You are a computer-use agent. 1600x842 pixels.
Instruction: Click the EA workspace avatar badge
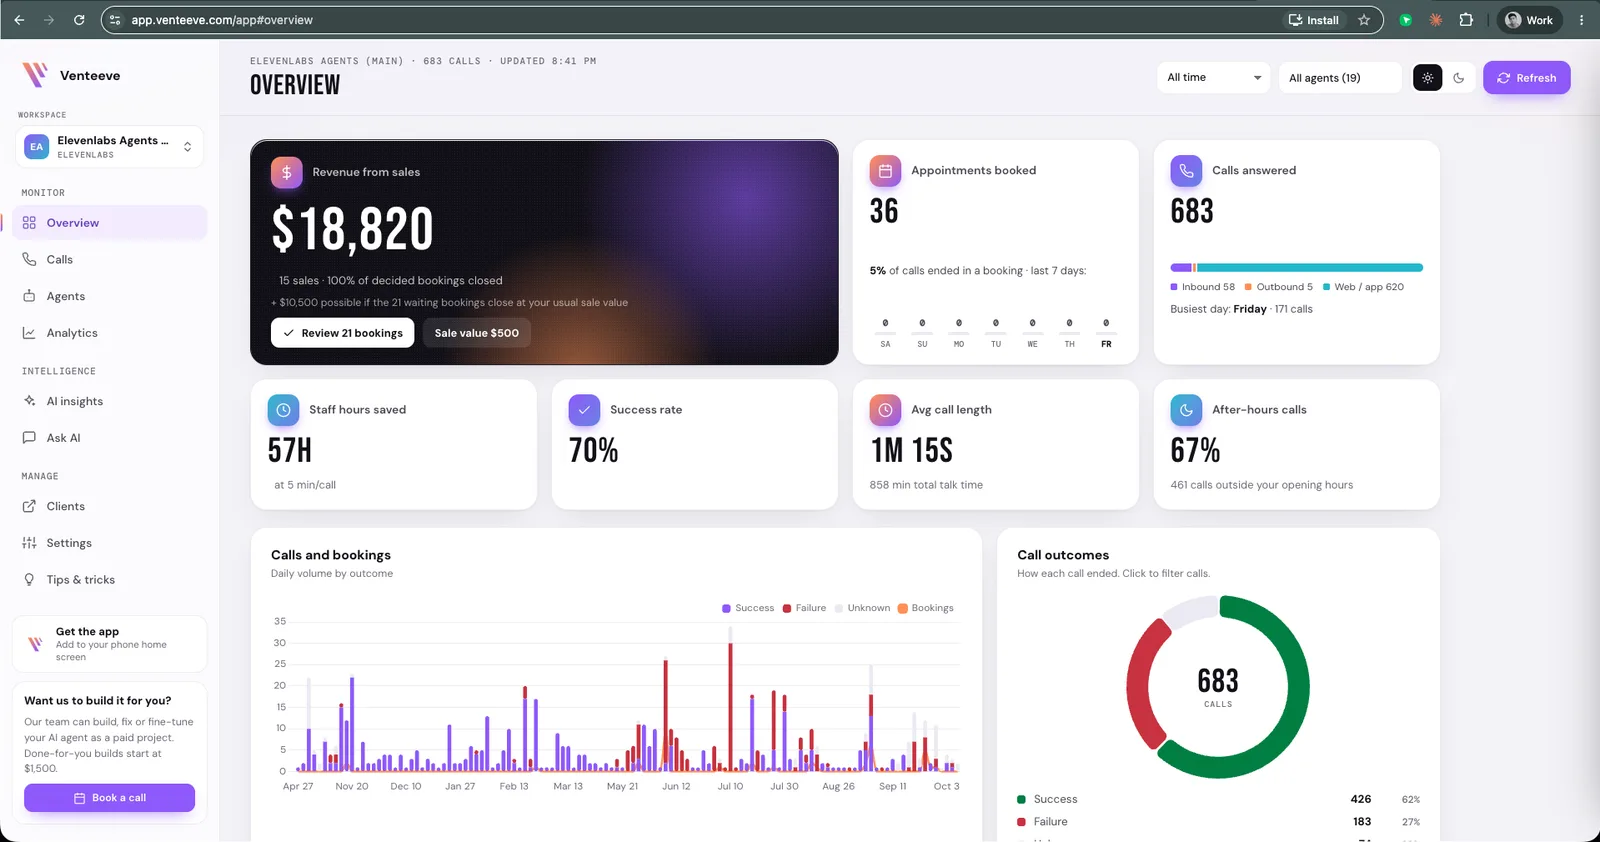(36, 147)
